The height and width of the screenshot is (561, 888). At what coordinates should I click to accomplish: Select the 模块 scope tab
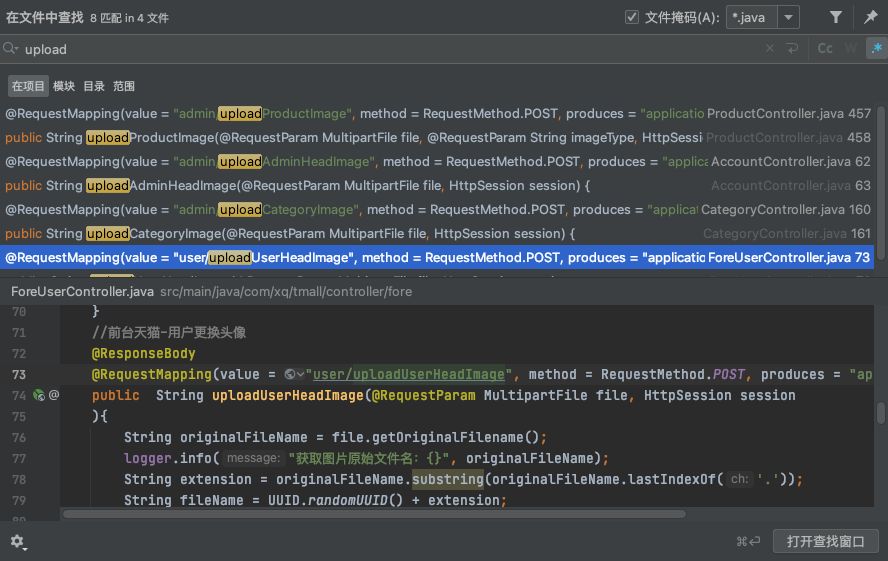point(63,86)
